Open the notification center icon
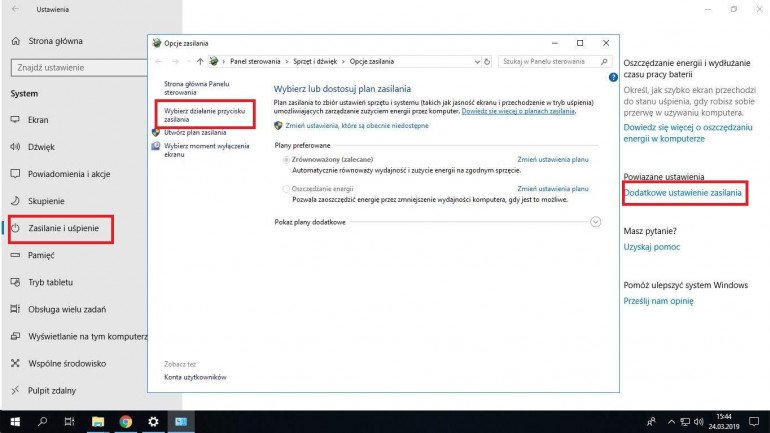This screenshot has width=770, height=433. [x=754, y=422]
